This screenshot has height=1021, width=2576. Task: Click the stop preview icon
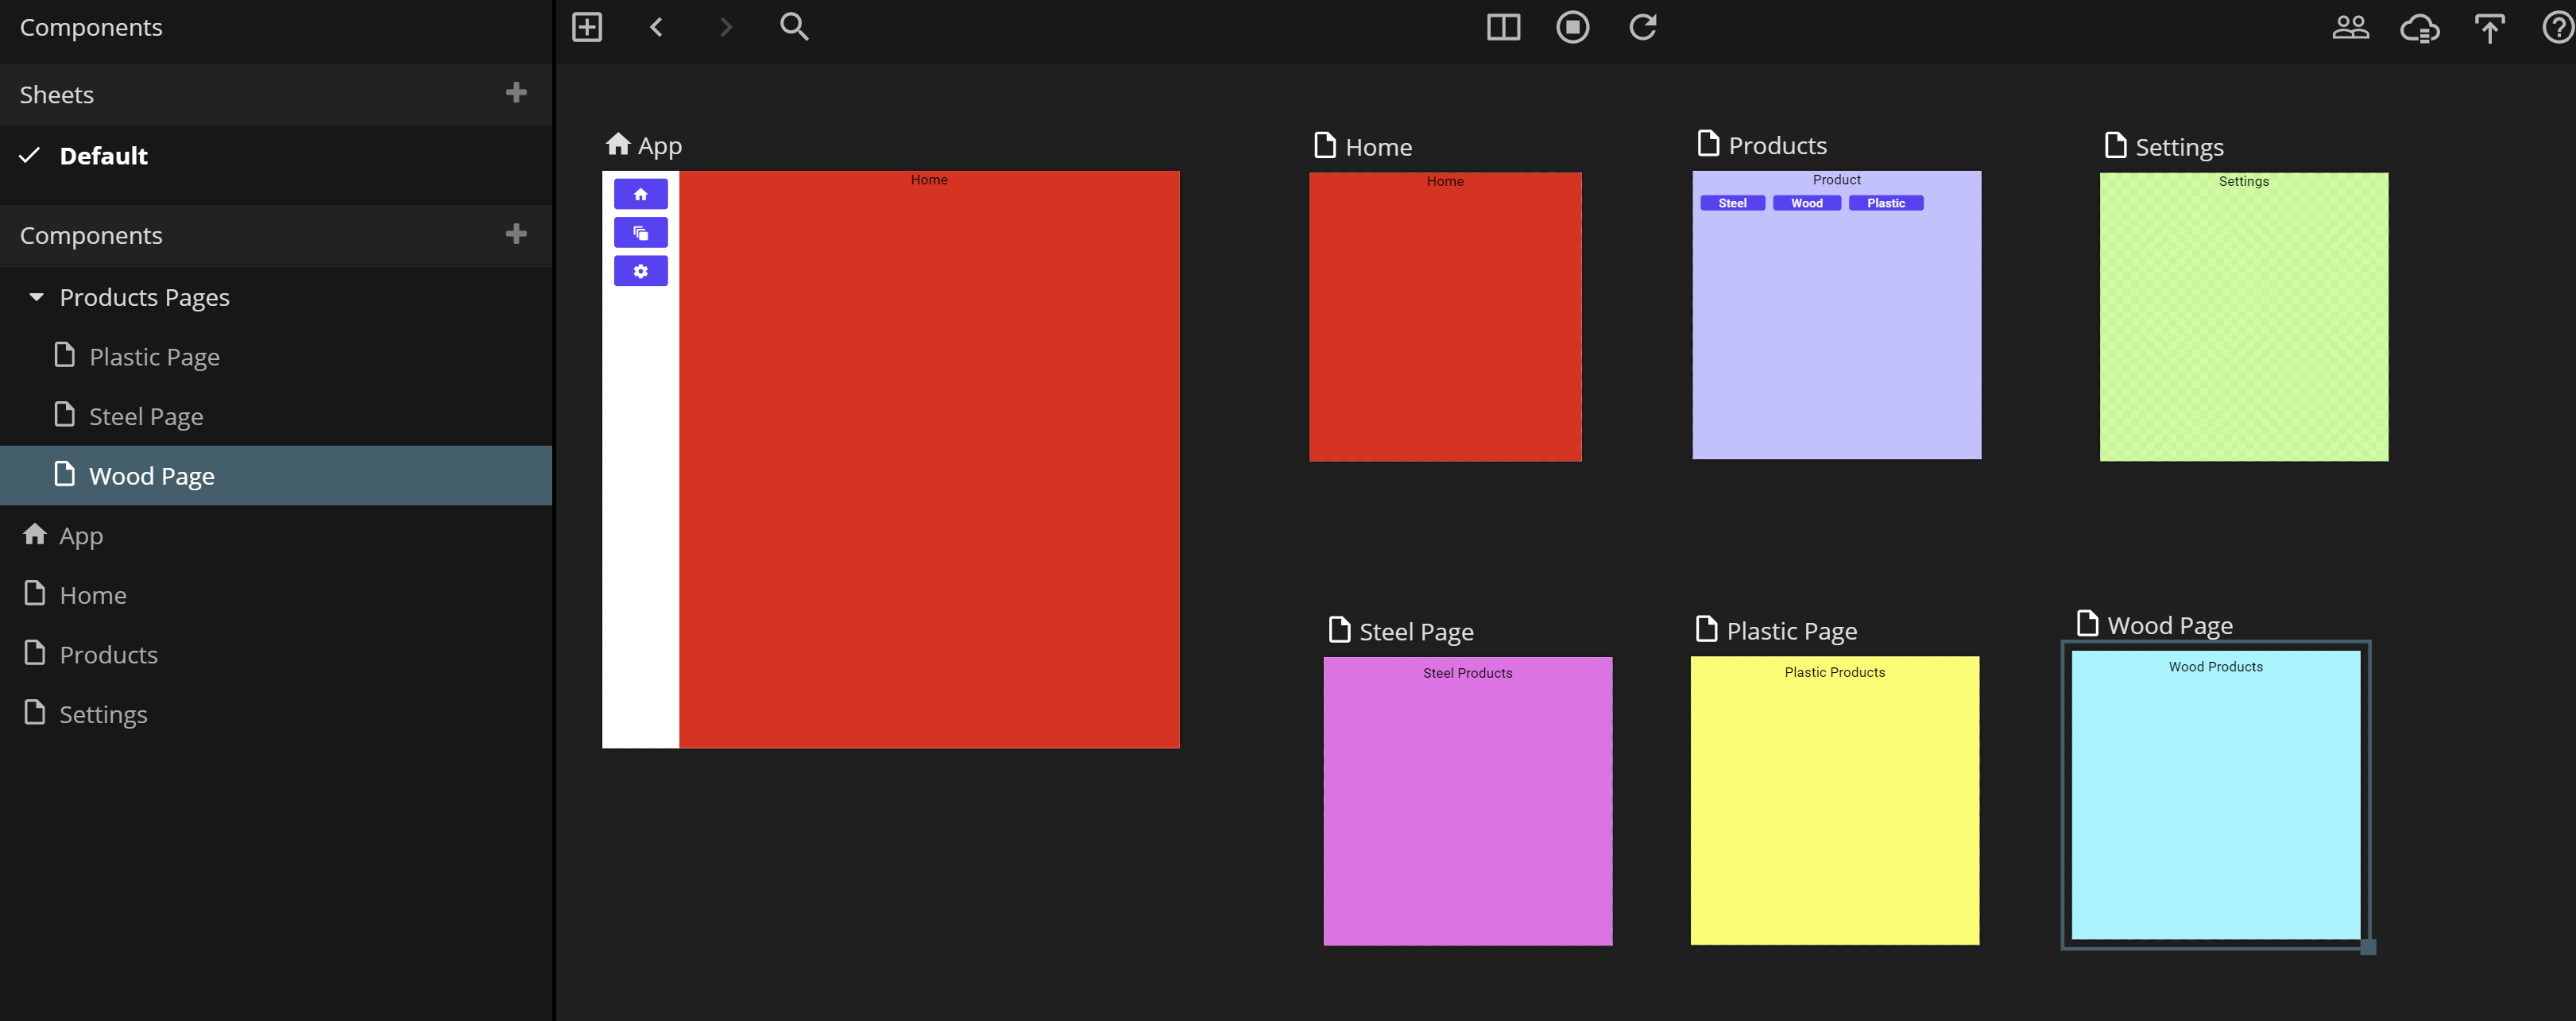[x=1572, y=27]
